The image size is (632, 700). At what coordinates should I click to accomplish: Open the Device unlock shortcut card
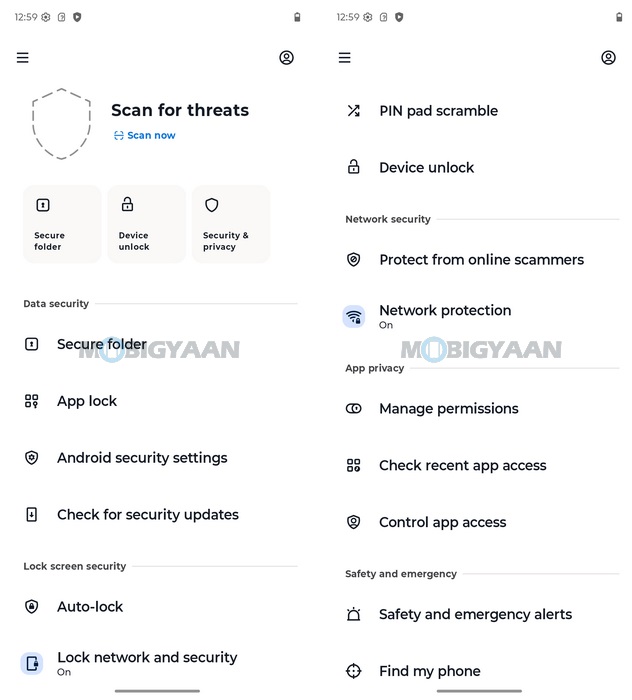click(x=146, y=224)
